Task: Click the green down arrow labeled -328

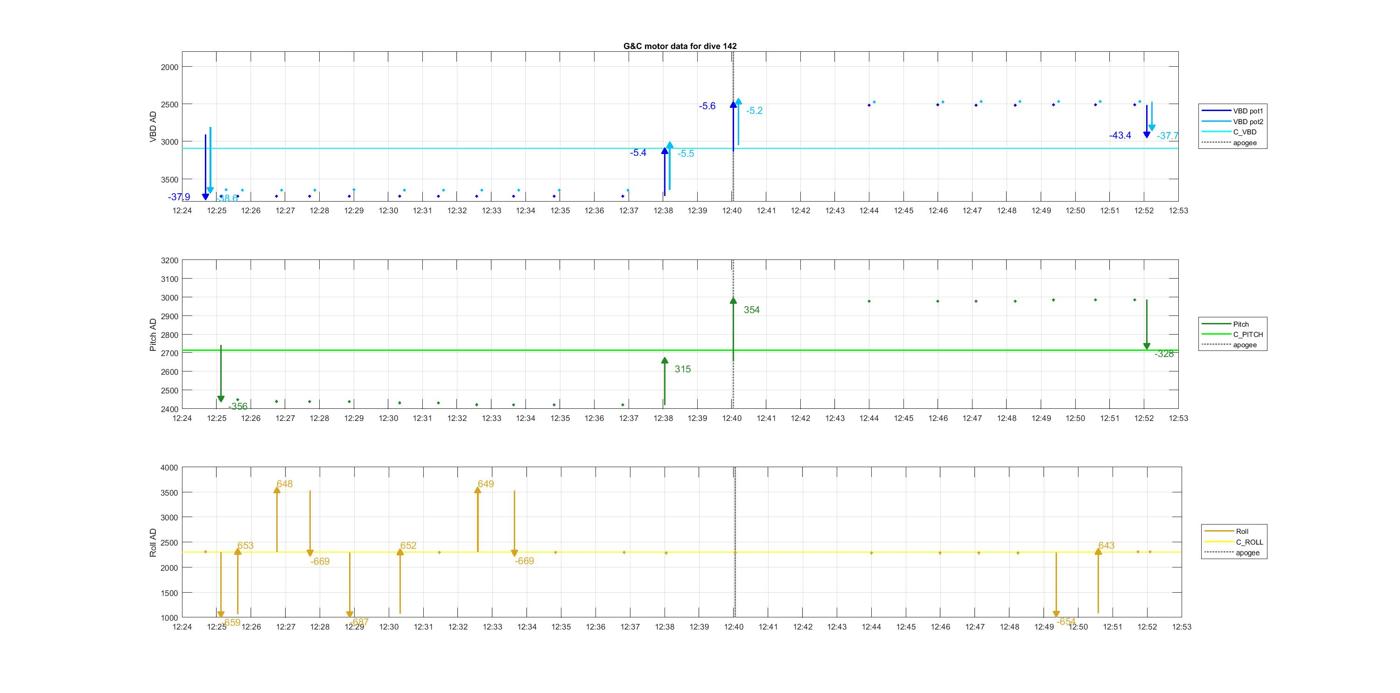Action: (x=1147, y=325)
